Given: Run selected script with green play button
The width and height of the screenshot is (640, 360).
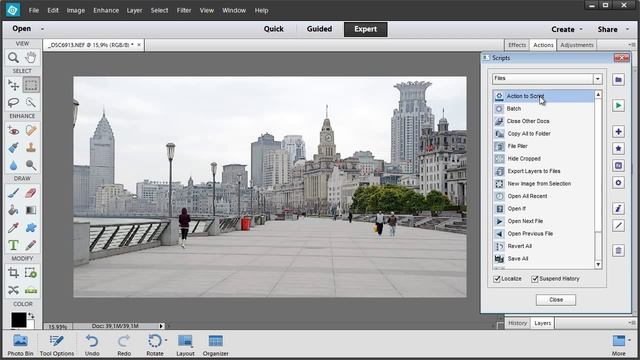Looking at the screenshot, I should coord(618,106).
